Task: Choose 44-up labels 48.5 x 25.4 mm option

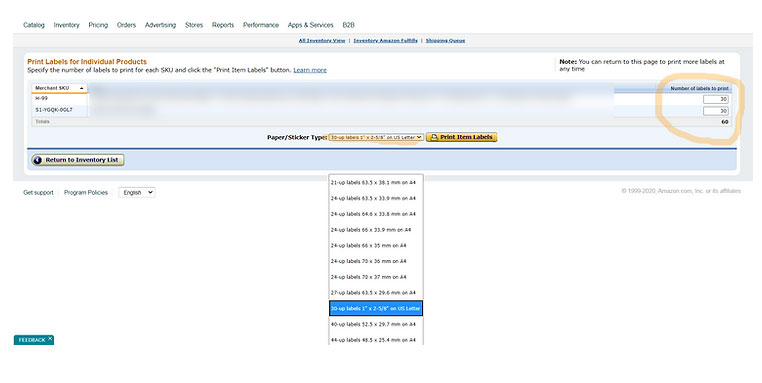Action: [376, 339]
